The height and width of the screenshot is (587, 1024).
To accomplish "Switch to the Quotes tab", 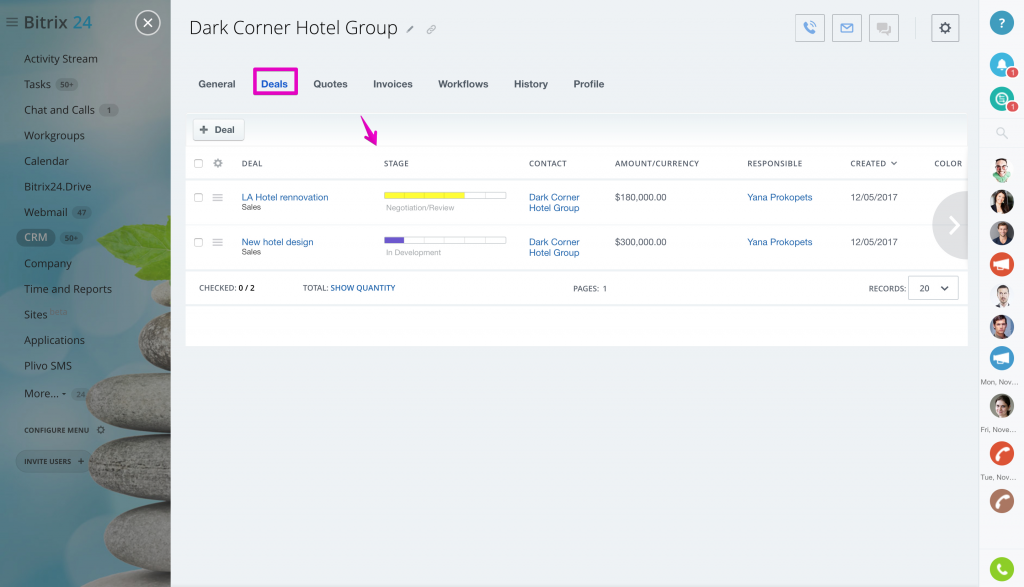I will click(x=330, y=84).
